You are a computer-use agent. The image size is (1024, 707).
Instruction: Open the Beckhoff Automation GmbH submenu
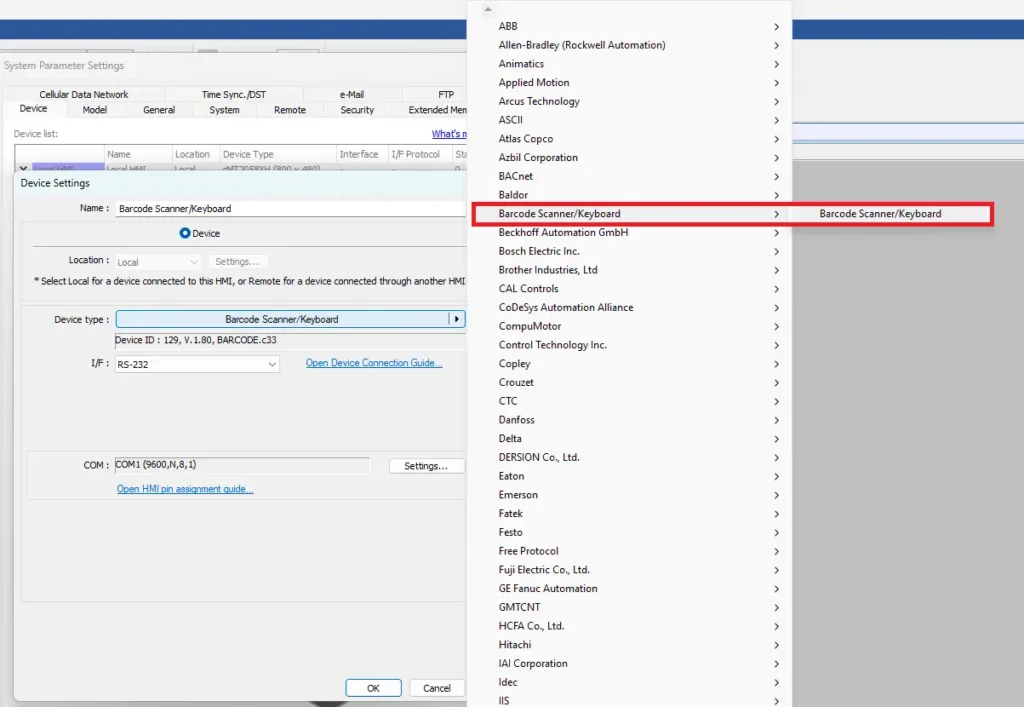coord(563,232)
